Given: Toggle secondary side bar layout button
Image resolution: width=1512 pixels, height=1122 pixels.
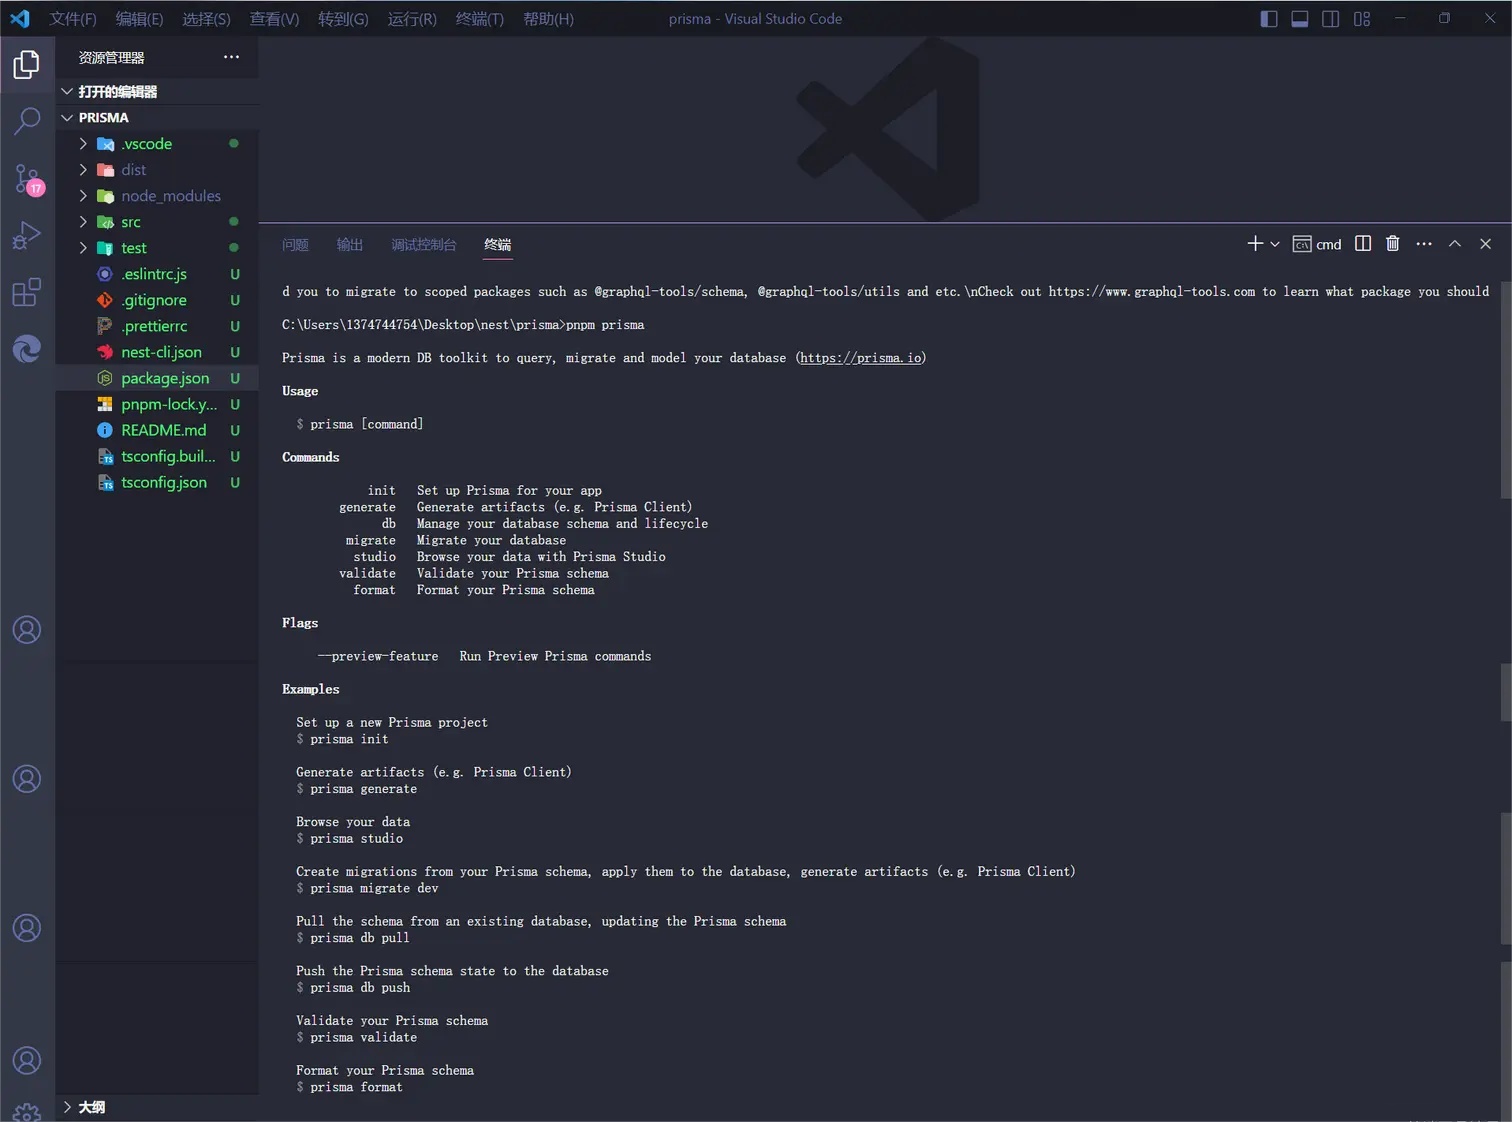Looking at the screenshot, I should click(1331, 19).
